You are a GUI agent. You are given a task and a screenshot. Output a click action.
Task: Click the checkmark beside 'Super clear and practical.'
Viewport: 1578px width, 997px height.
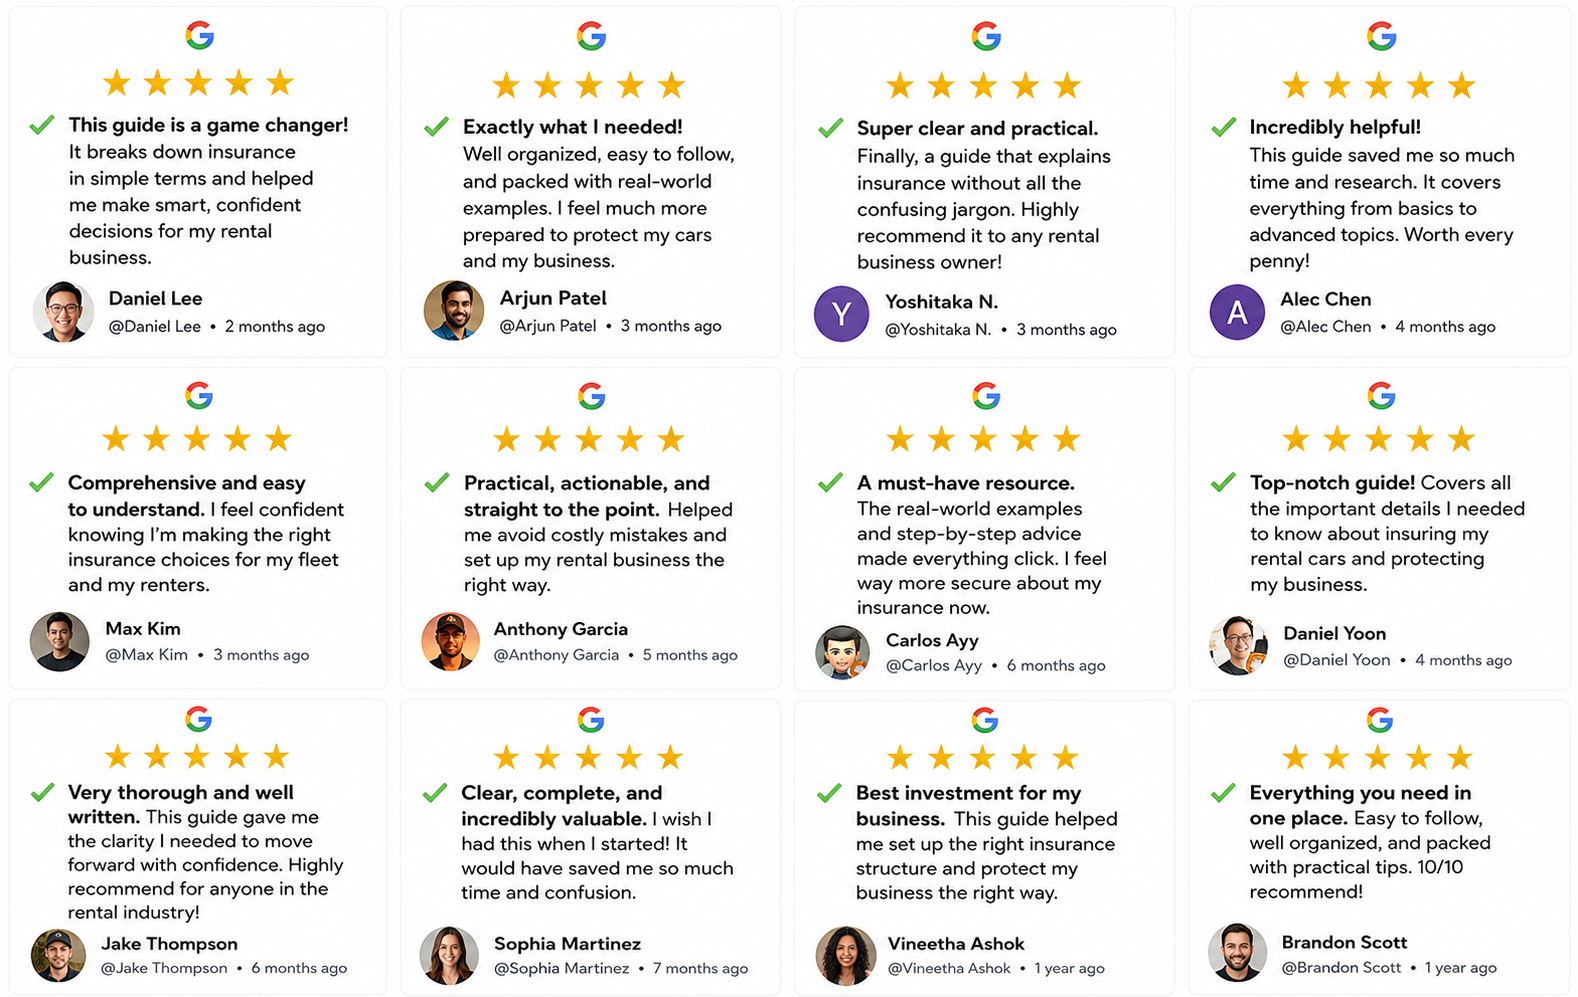click(830, 128)
